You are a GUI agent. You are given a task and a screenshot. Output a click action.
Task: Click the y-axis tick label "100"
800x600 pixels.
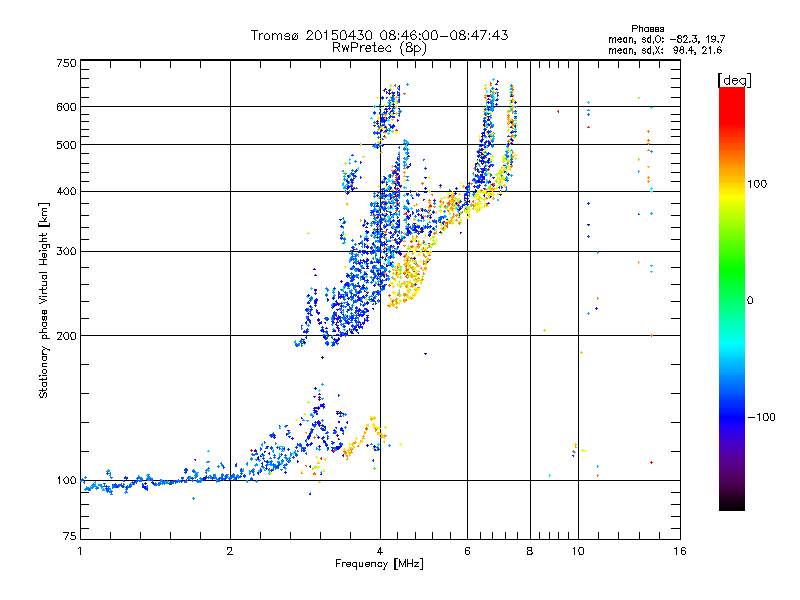point(67,481)
